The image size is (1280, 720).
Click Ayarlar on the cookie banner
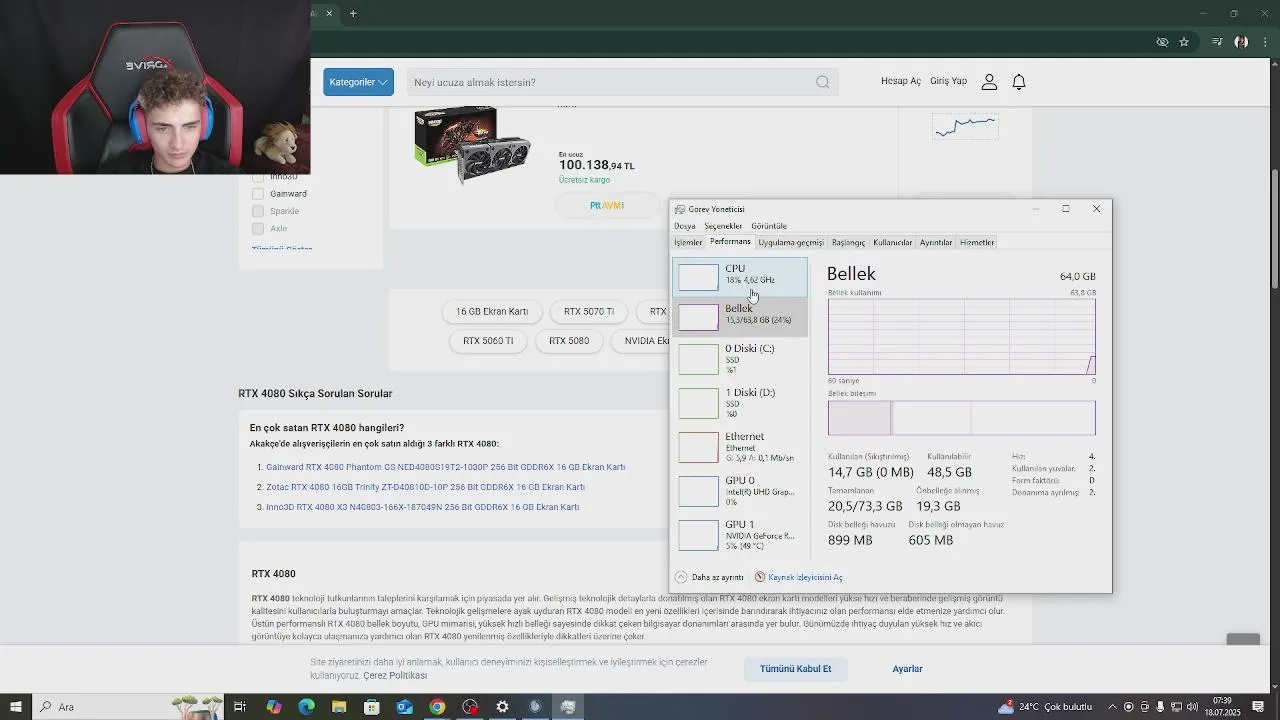pyautogui.click(x=907, y=669)
